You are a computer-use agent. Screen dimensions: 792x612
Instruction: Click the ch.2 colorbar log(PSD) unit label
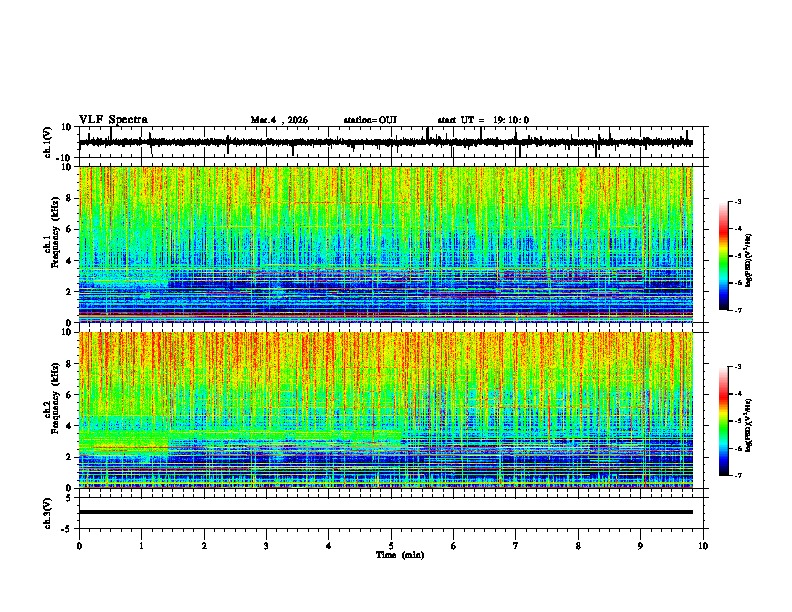point(748,425)
